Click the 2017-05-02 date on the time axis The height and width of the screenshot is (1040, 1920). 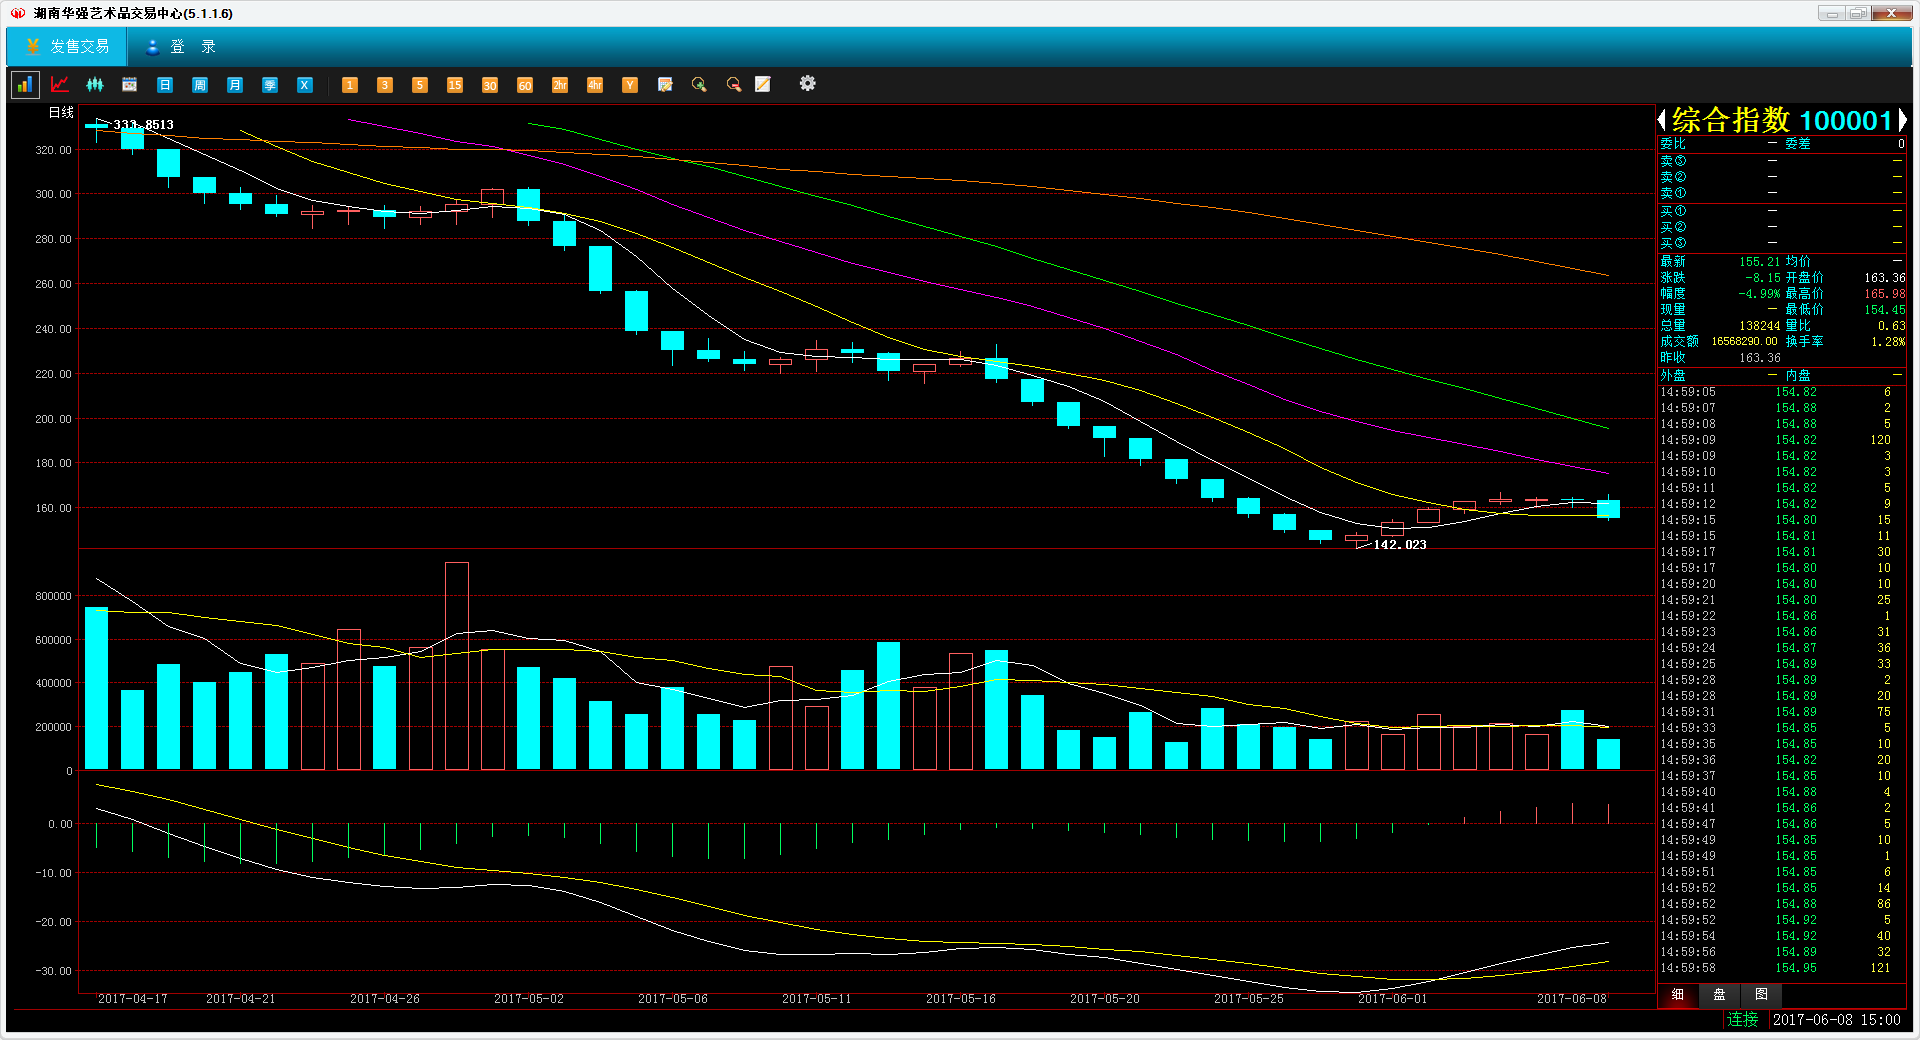[x=529, y=999]
